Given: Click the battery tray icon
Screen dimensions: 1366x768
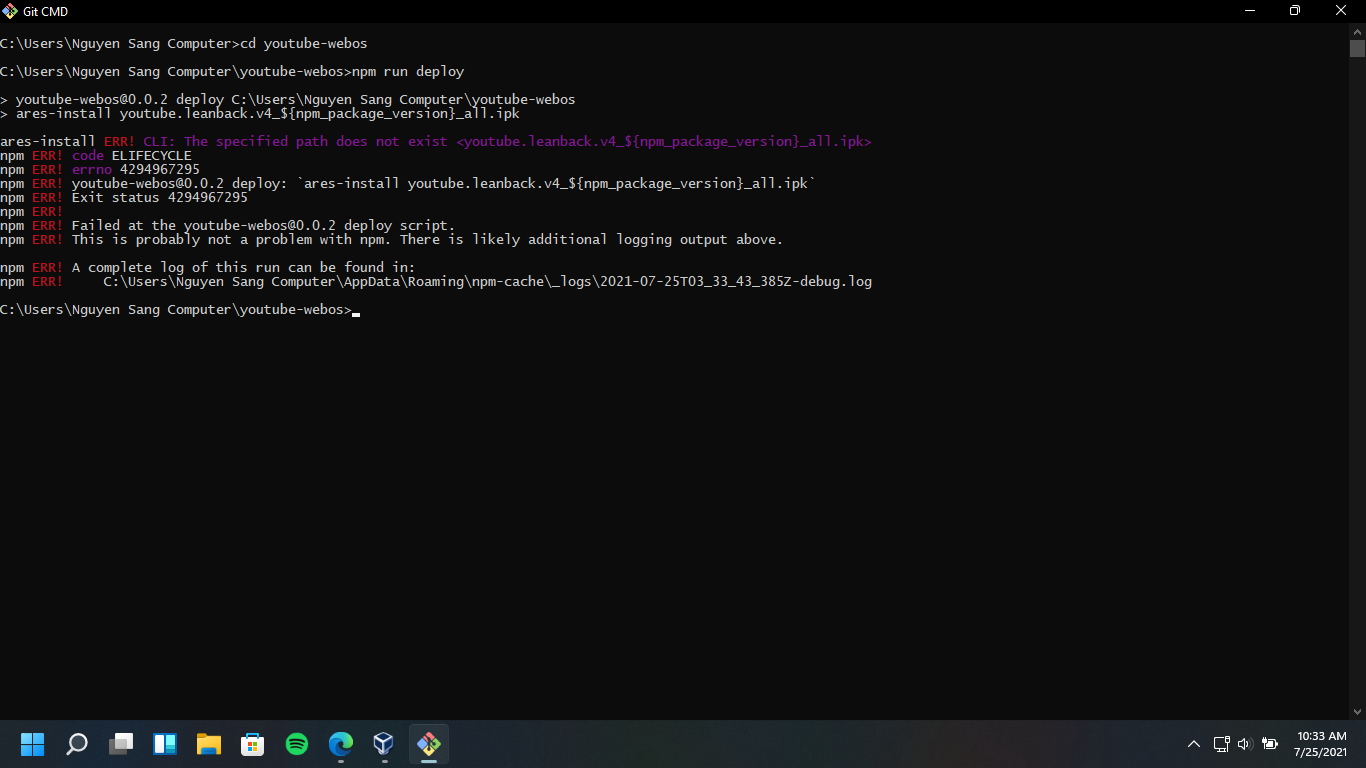Looking at the screenshot, I should (x=1270, y=744).
